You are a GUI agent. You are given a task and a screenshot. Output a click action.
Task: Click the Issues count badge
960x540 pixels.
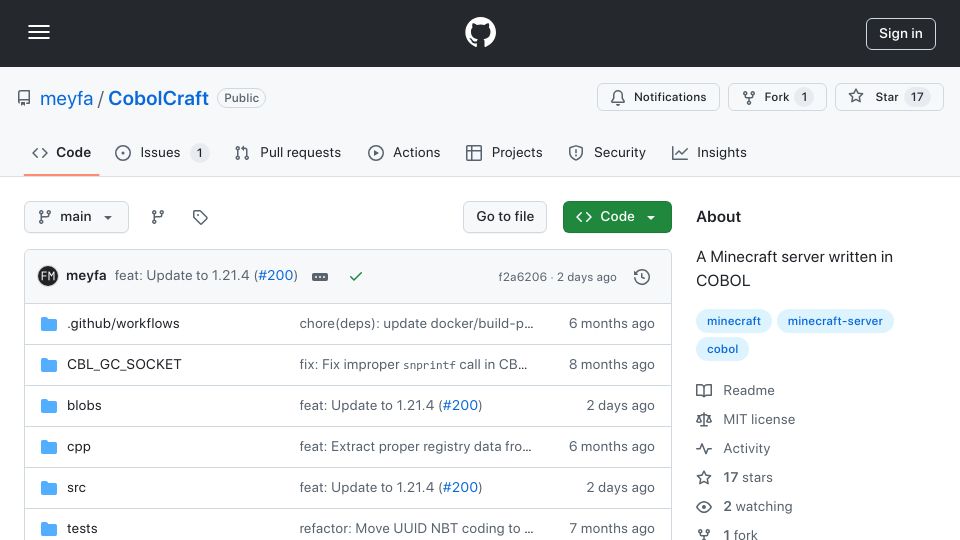(200, 152)
